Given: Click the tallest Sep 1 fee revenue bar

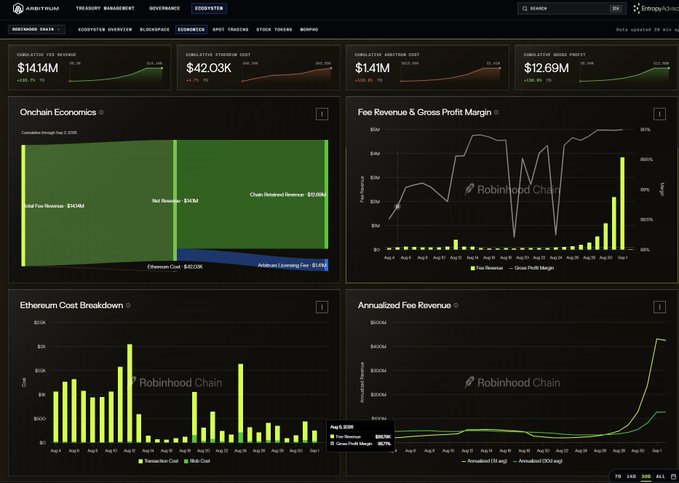Looking at the screenshot, I should pyautogui.click(x=622, y=203).
